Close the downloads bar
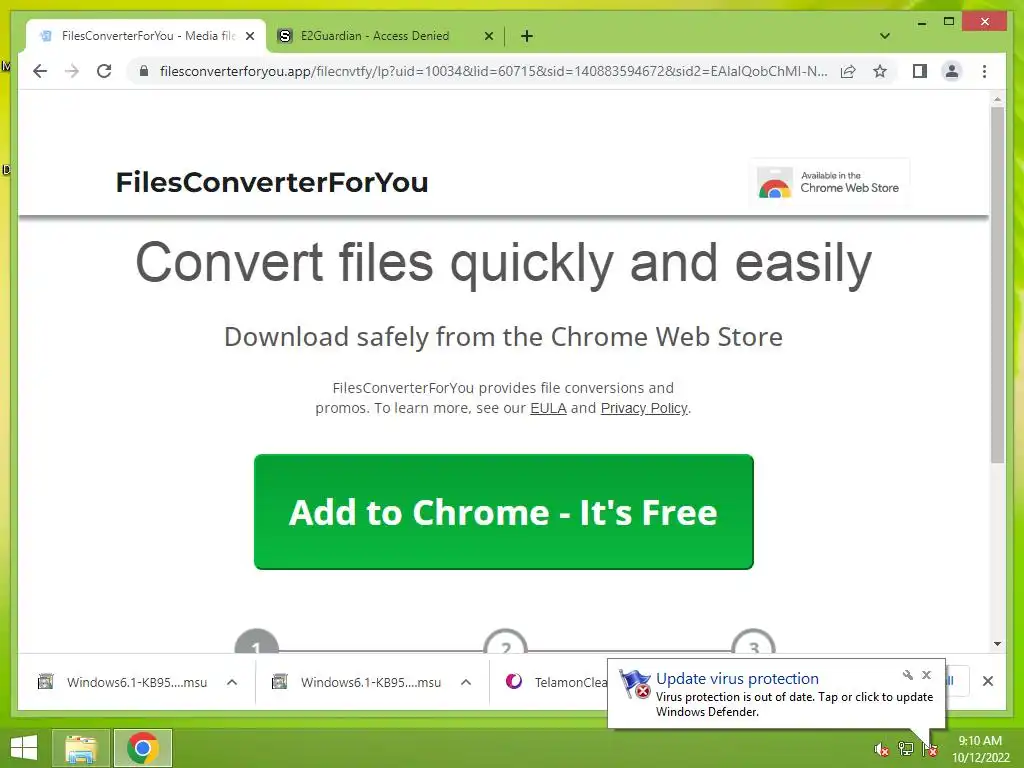This screenshot has height=768, width=1024. click(987, 681)
